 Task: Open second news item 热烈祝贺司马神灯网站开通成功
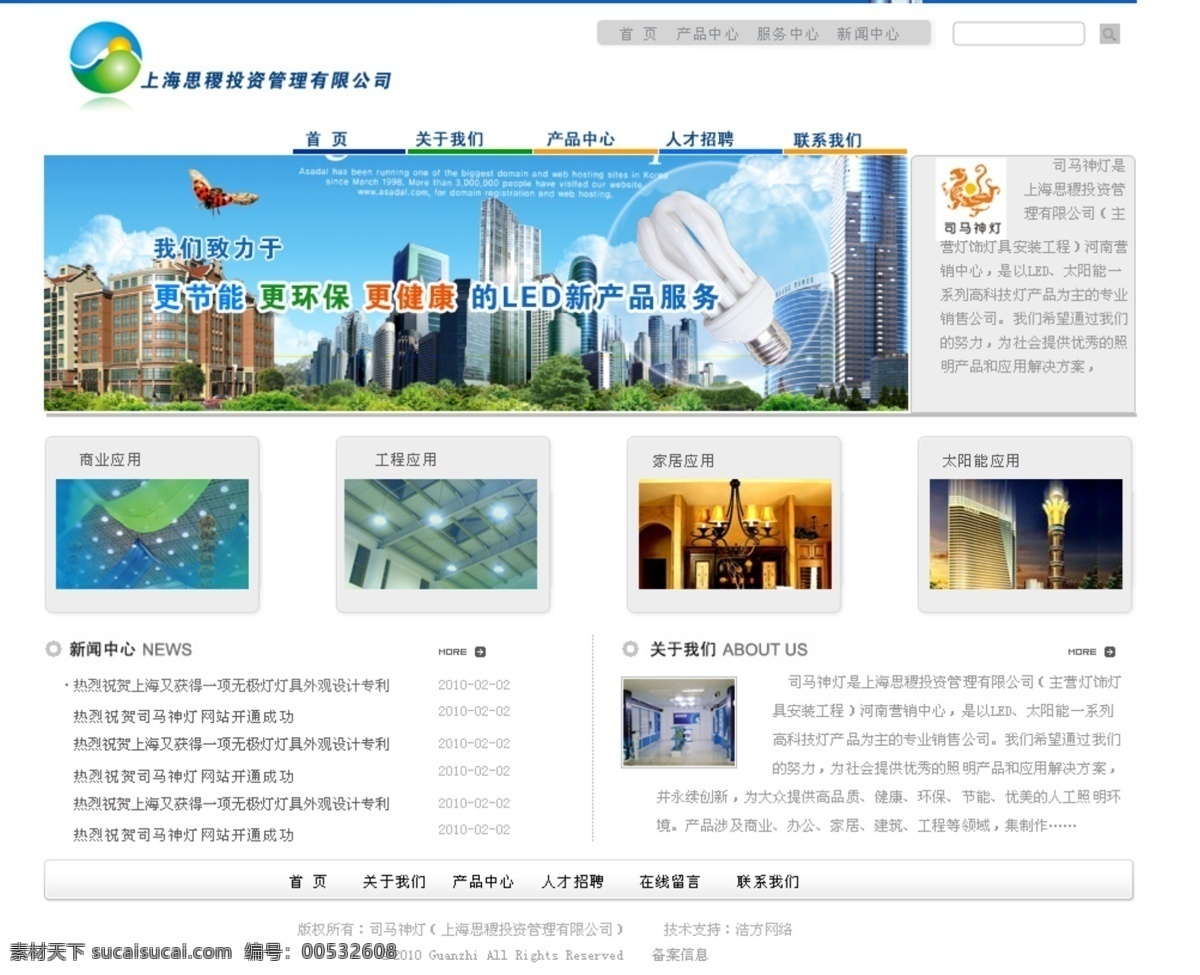click(x=183, y=717)
